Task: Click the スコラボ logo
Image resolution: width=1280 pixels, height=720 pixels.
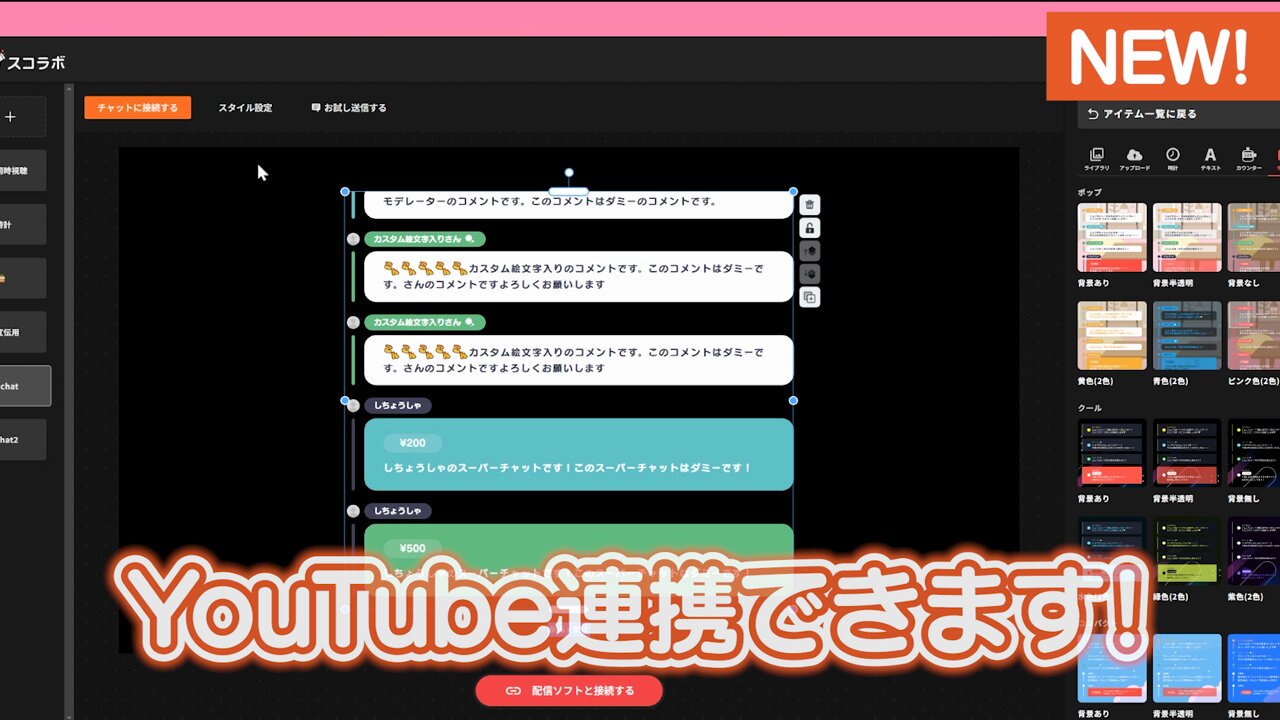Action: tap(33, 62)
